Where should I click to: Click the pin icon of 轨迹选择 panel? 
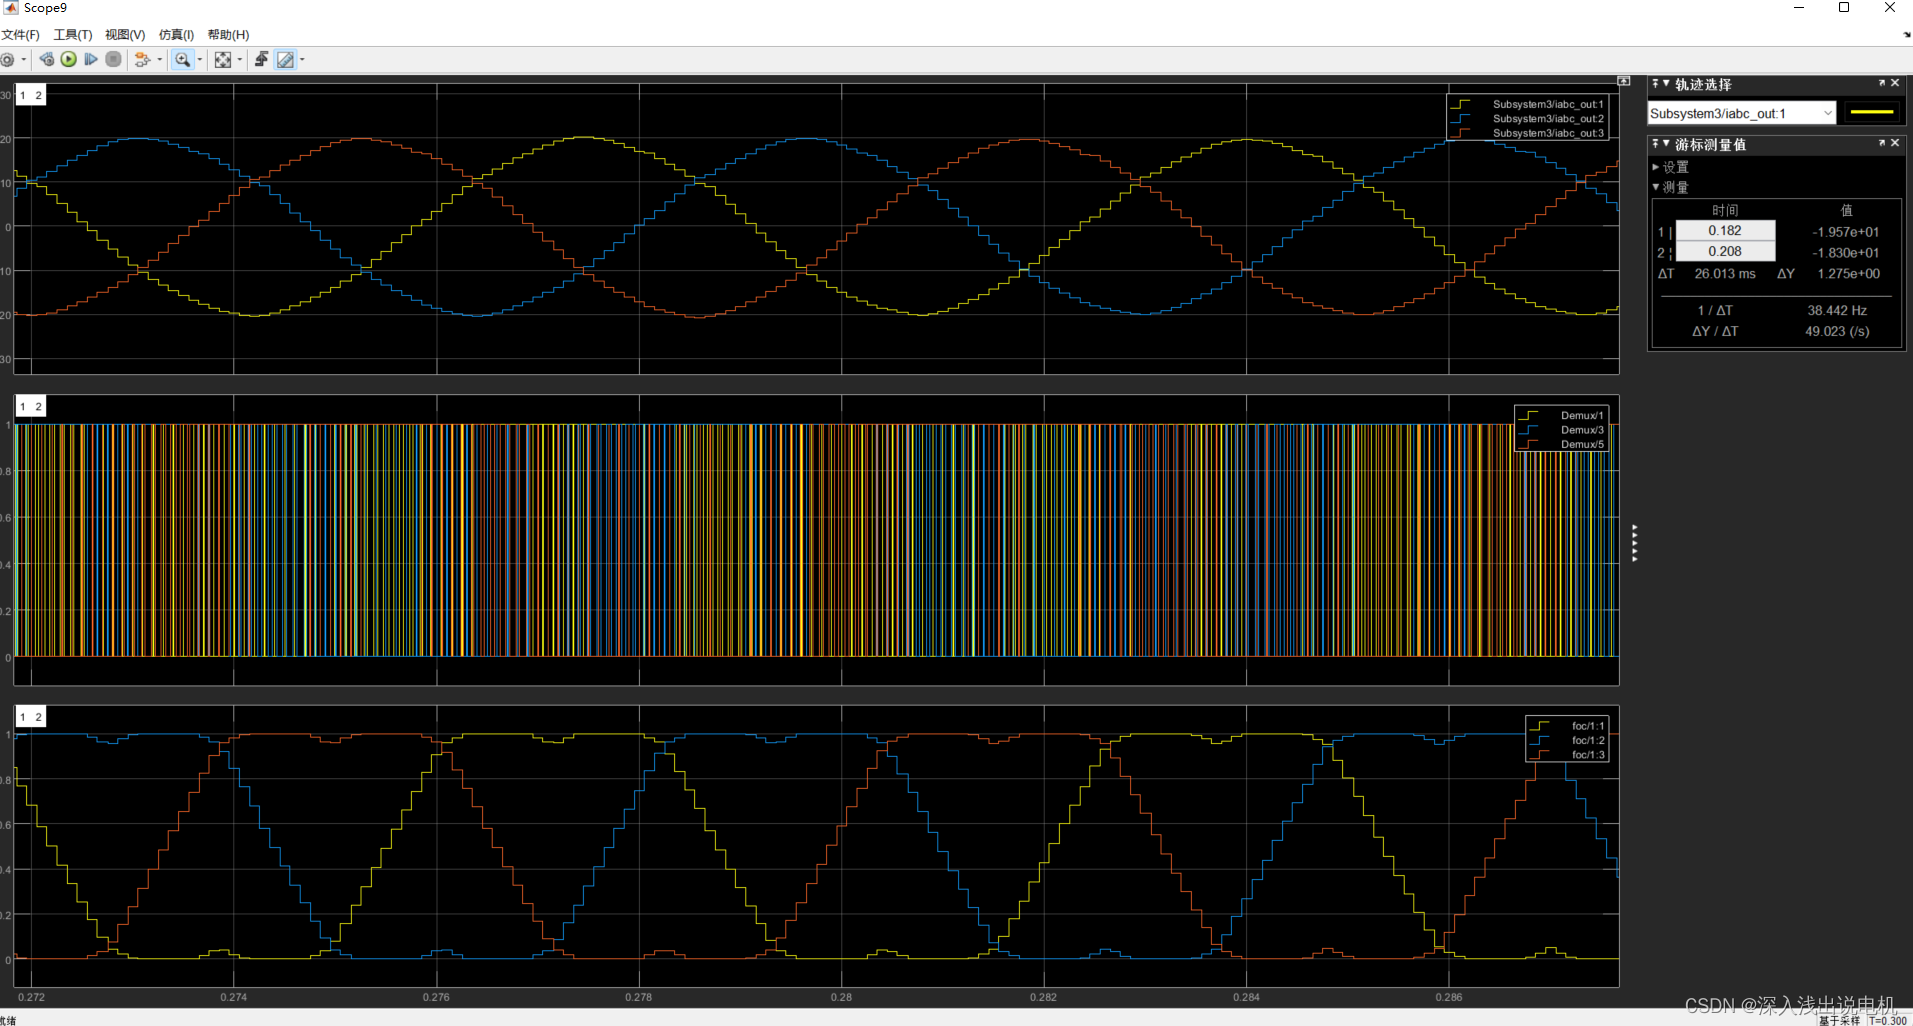[1656, 84]
